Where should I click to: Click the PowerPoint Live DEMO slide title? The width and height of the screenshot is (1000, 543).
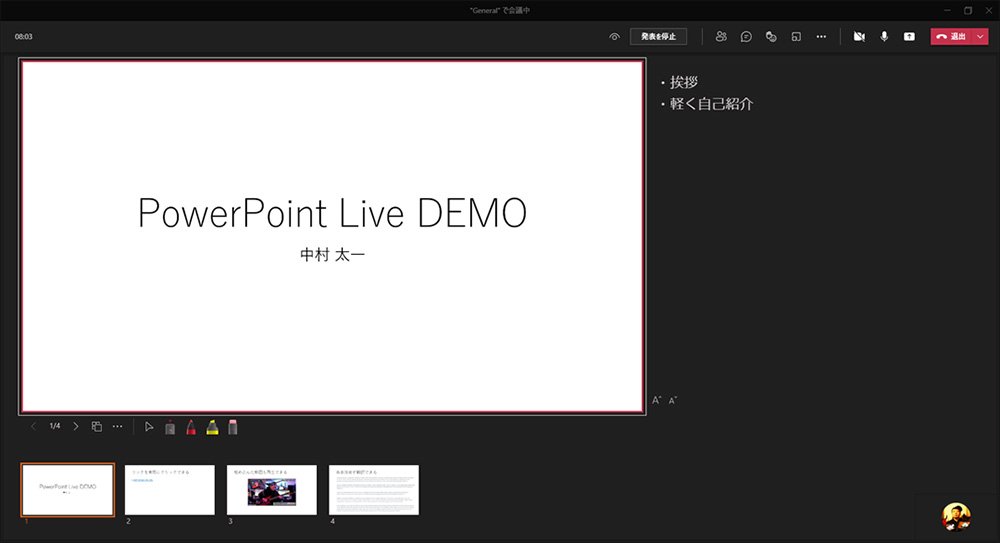332,213
